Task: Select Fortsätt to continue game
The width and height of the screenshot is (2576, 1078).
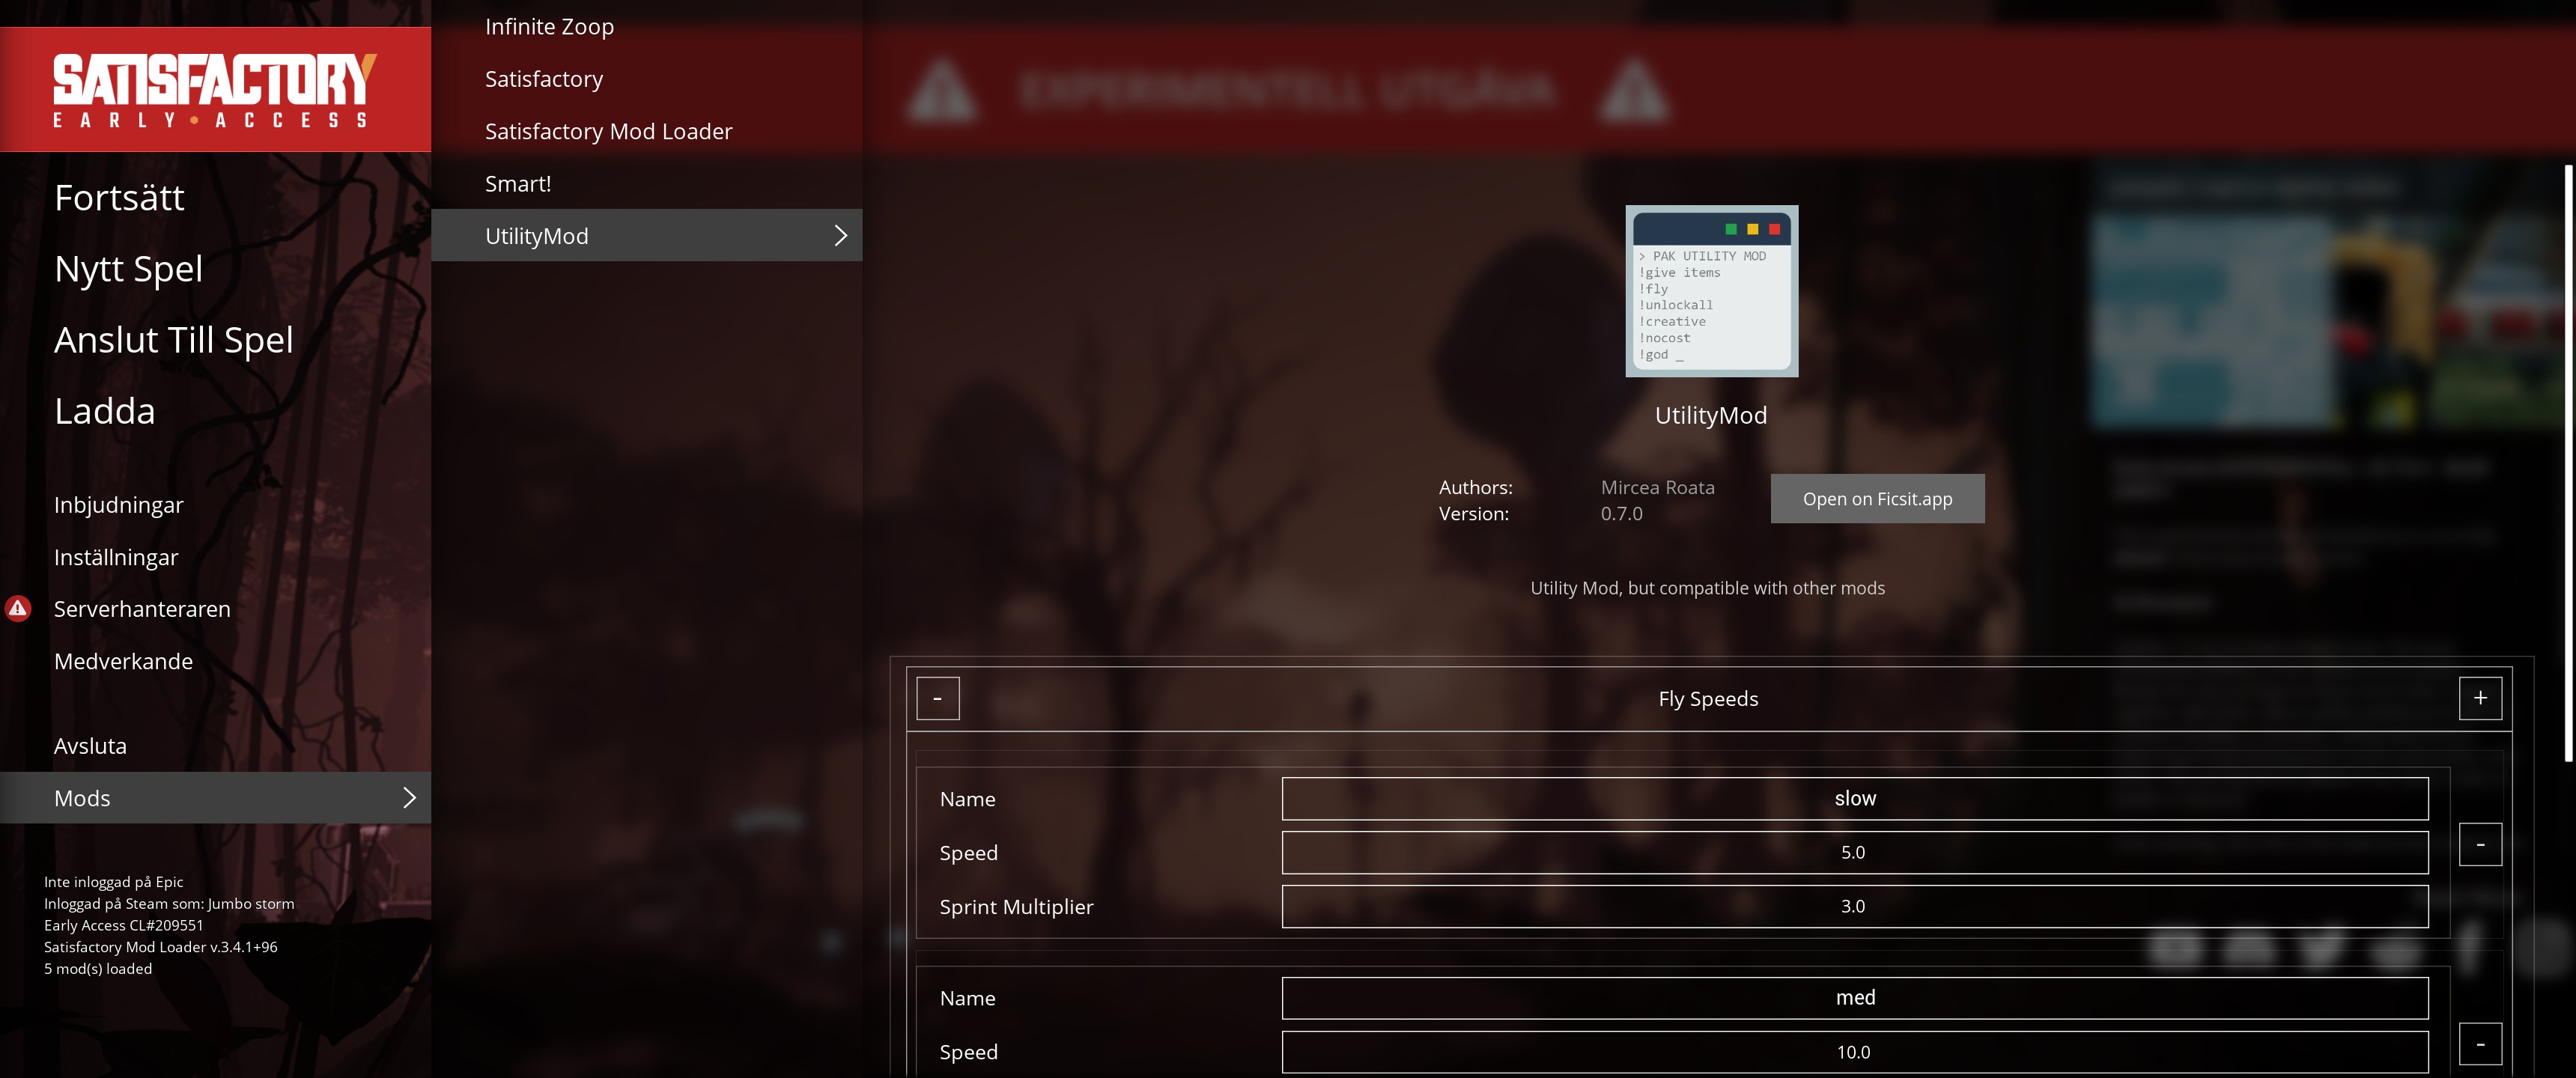Action: pos(119,198)
